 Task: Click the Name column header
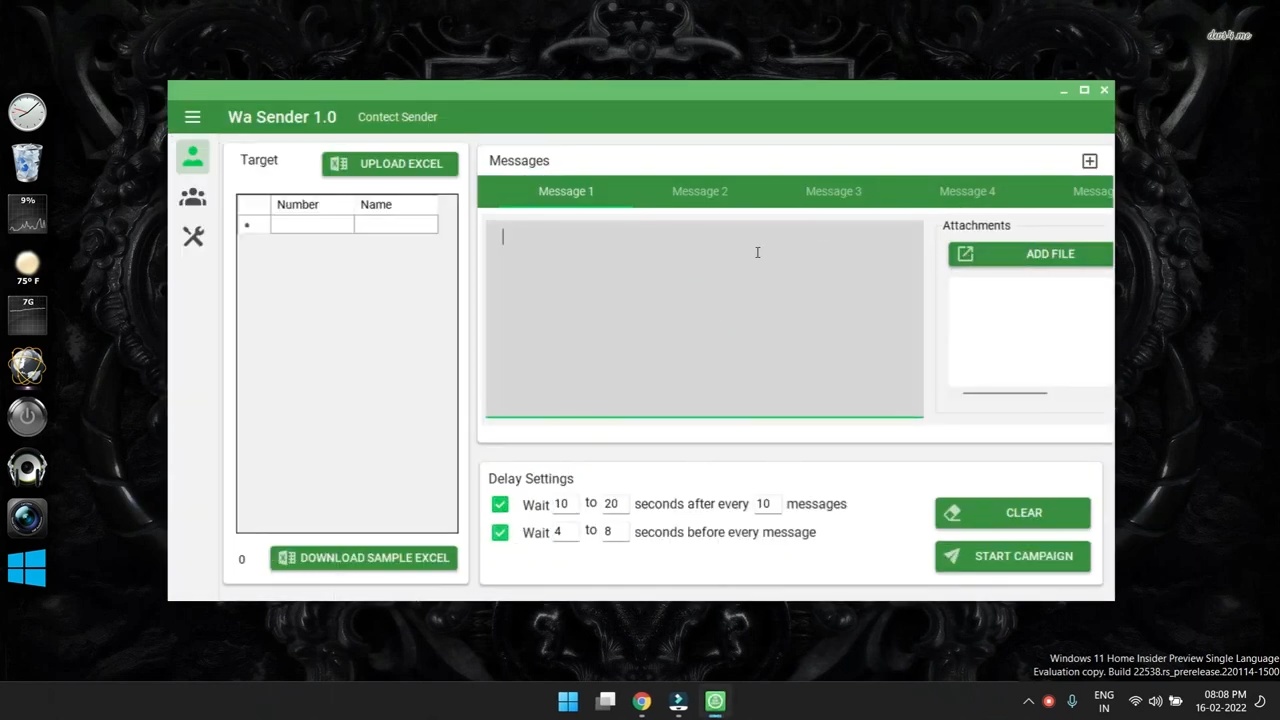396,204
